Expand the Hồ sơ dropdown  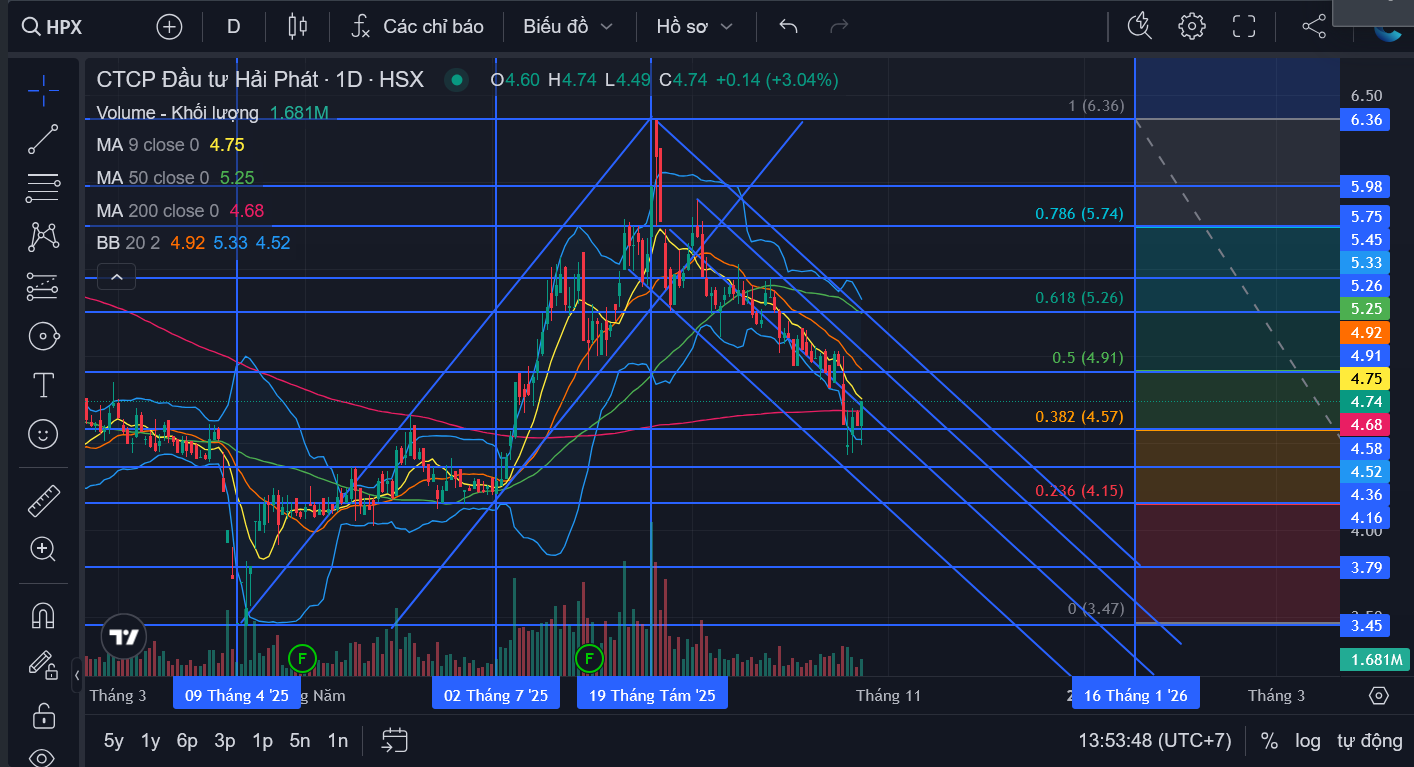click(x=694, y=27)
